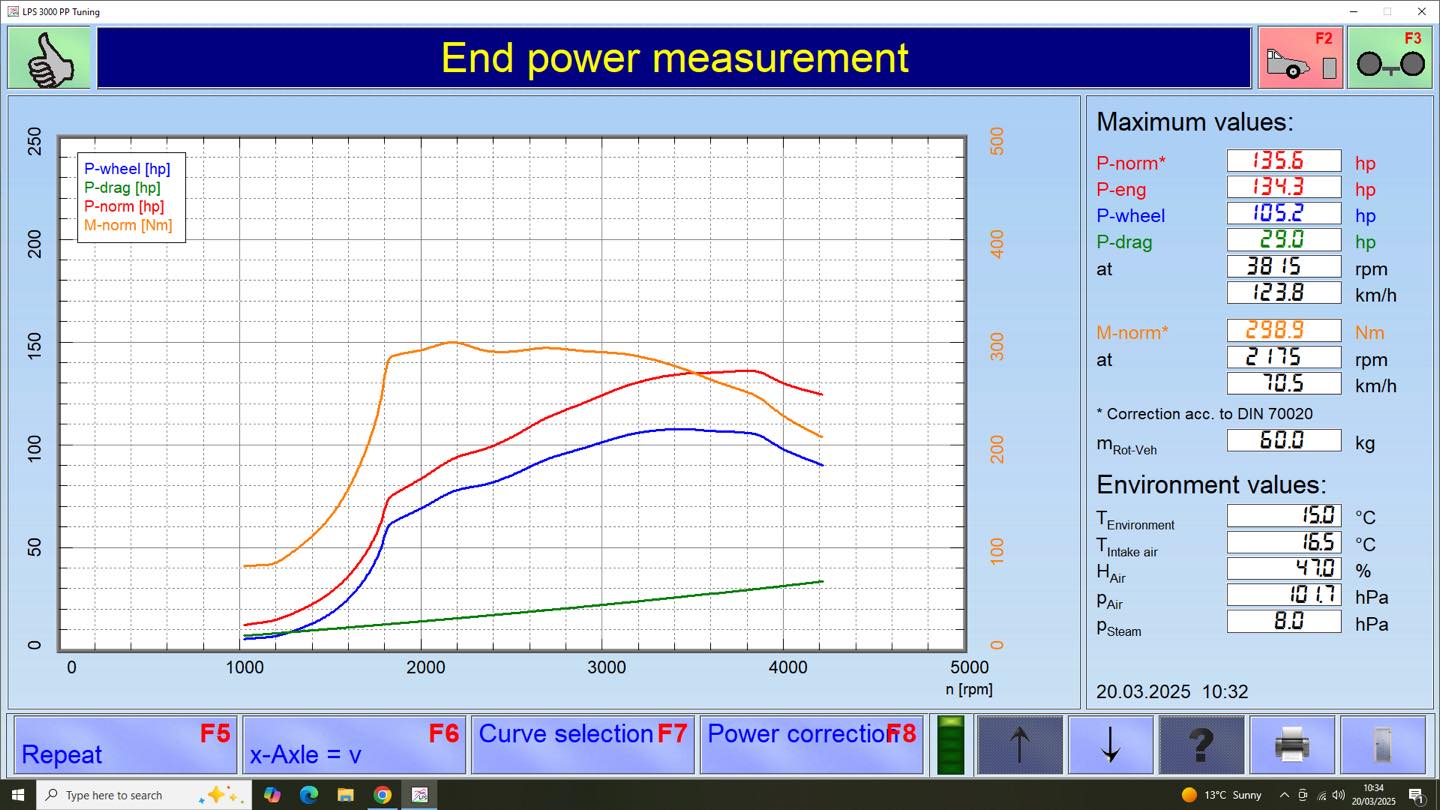Show hidden system tray icons
1440x810 pixels.
coord(1285,795)
